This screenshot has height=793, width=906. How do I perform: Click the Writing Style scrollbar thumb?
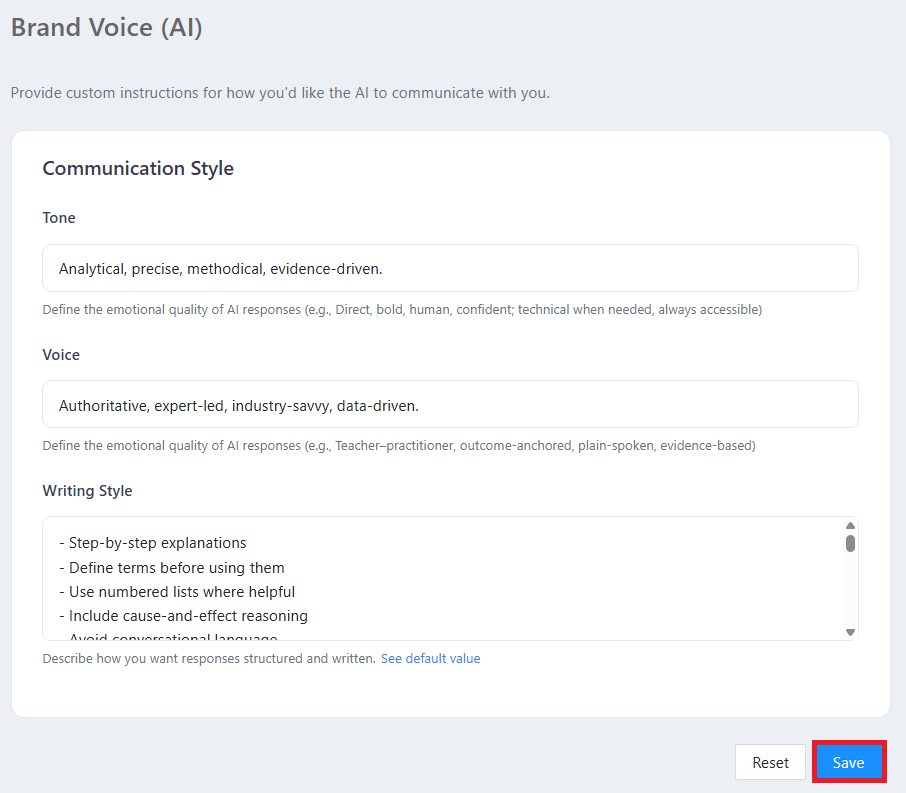click(x=850, y=543)
